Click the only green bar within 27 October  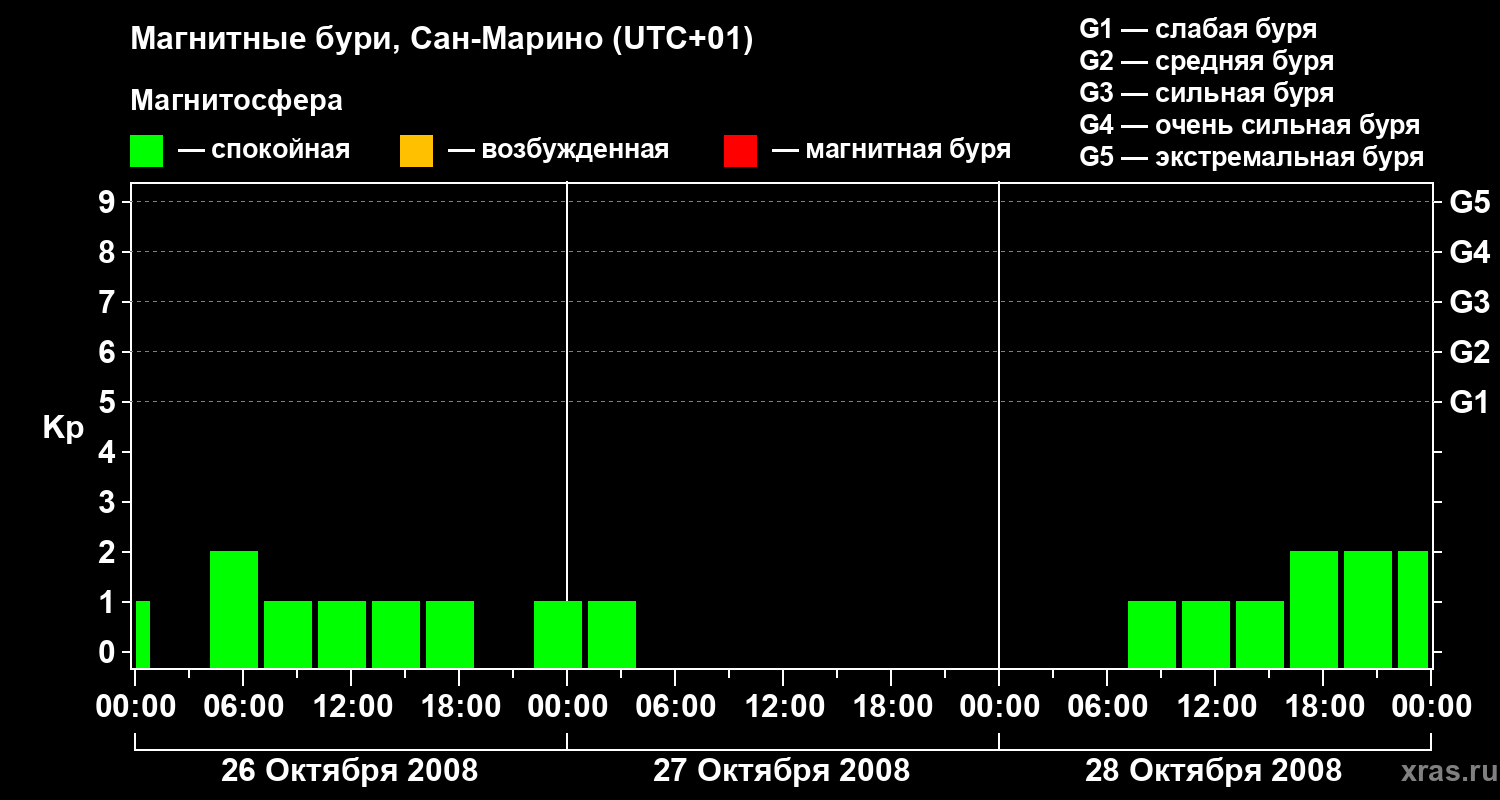coord(612,634)
